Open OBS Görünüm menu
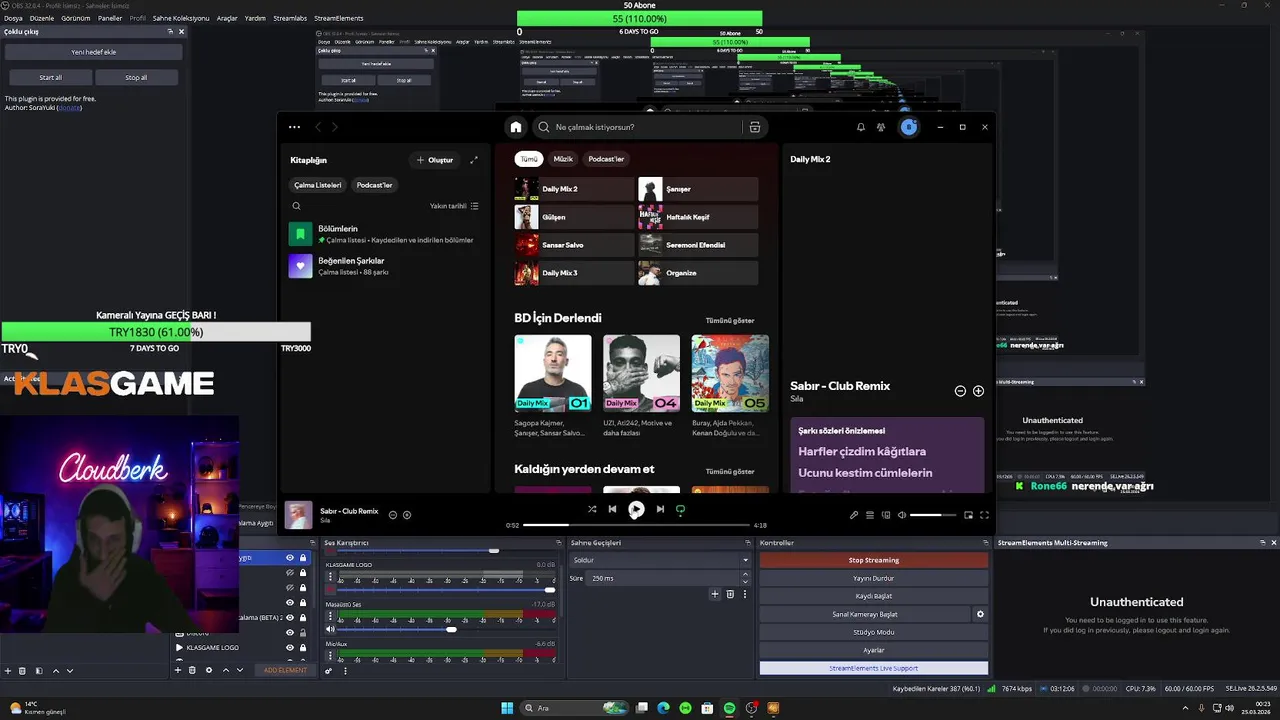1280x720 pixels. click(76, 18)
